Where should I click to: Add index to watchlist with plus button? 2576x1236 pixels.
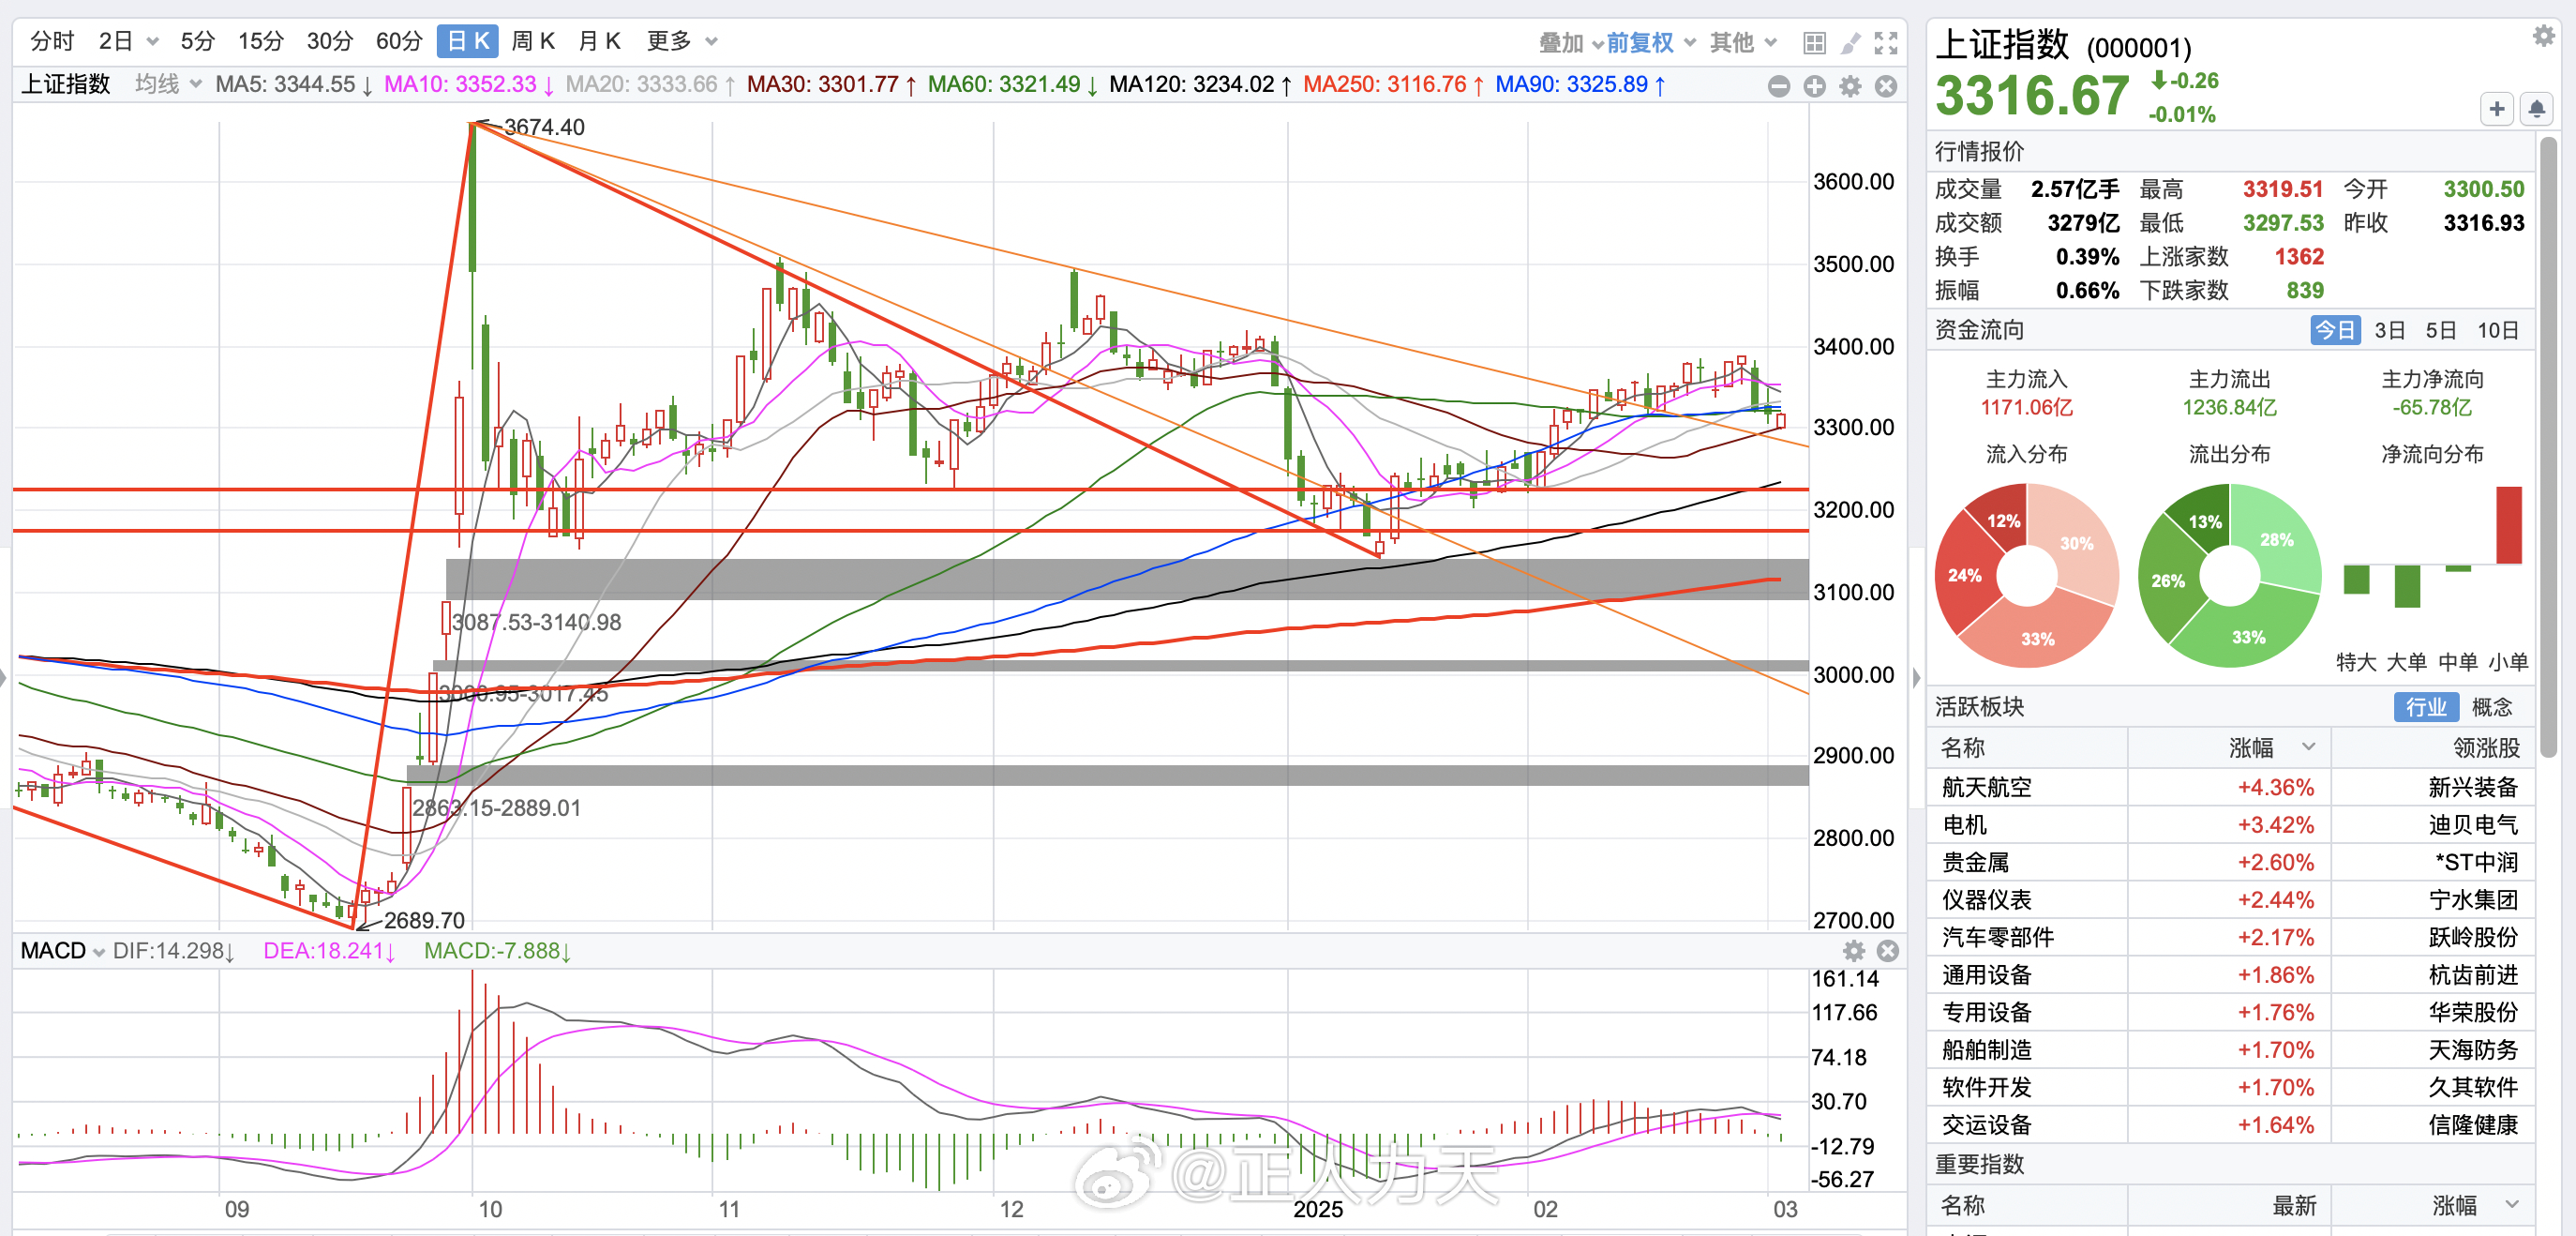(2496, 109)
